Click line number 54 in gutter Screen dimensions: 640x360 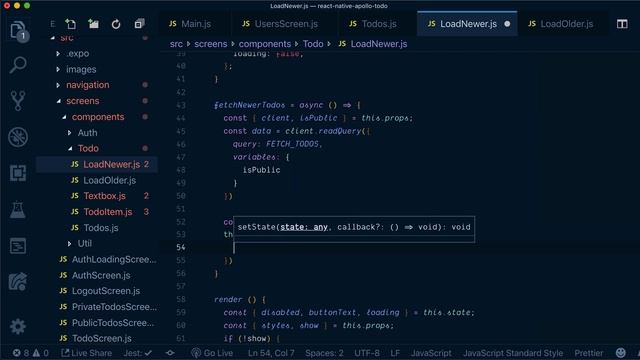181,247
